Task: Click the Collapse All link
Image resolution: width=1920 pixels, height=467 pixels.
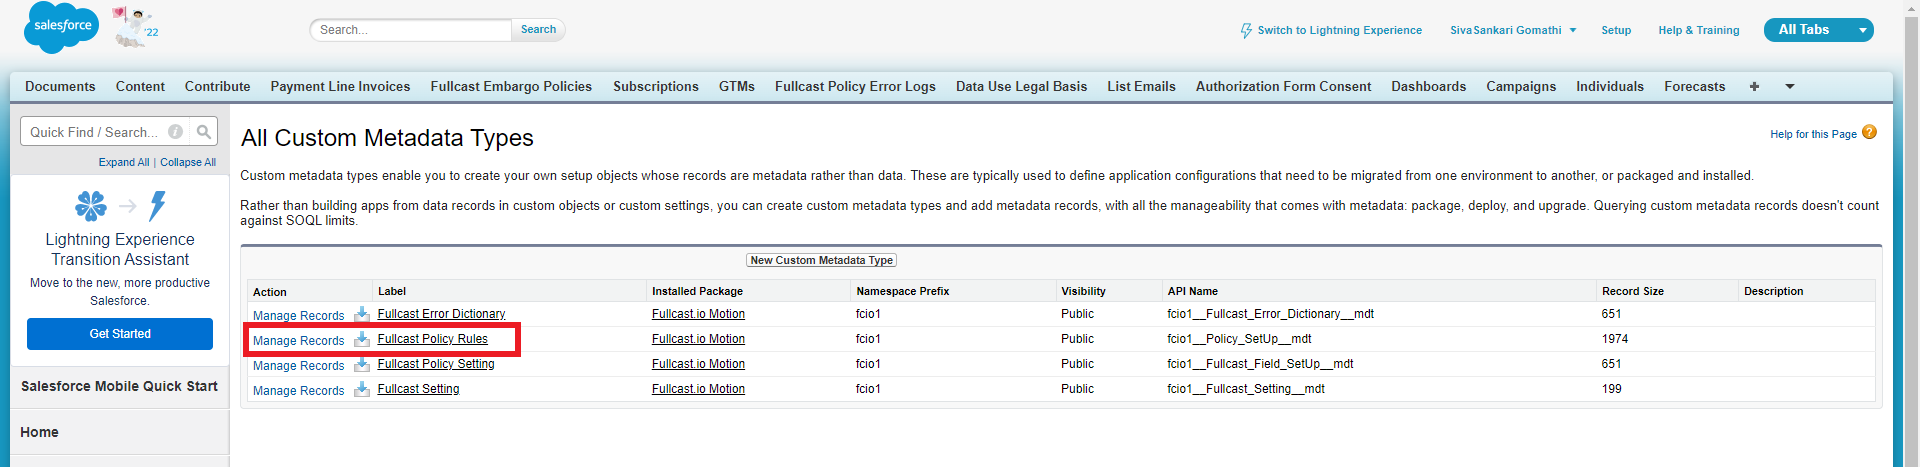Action: pyautogui.click(x=188, y=162)
